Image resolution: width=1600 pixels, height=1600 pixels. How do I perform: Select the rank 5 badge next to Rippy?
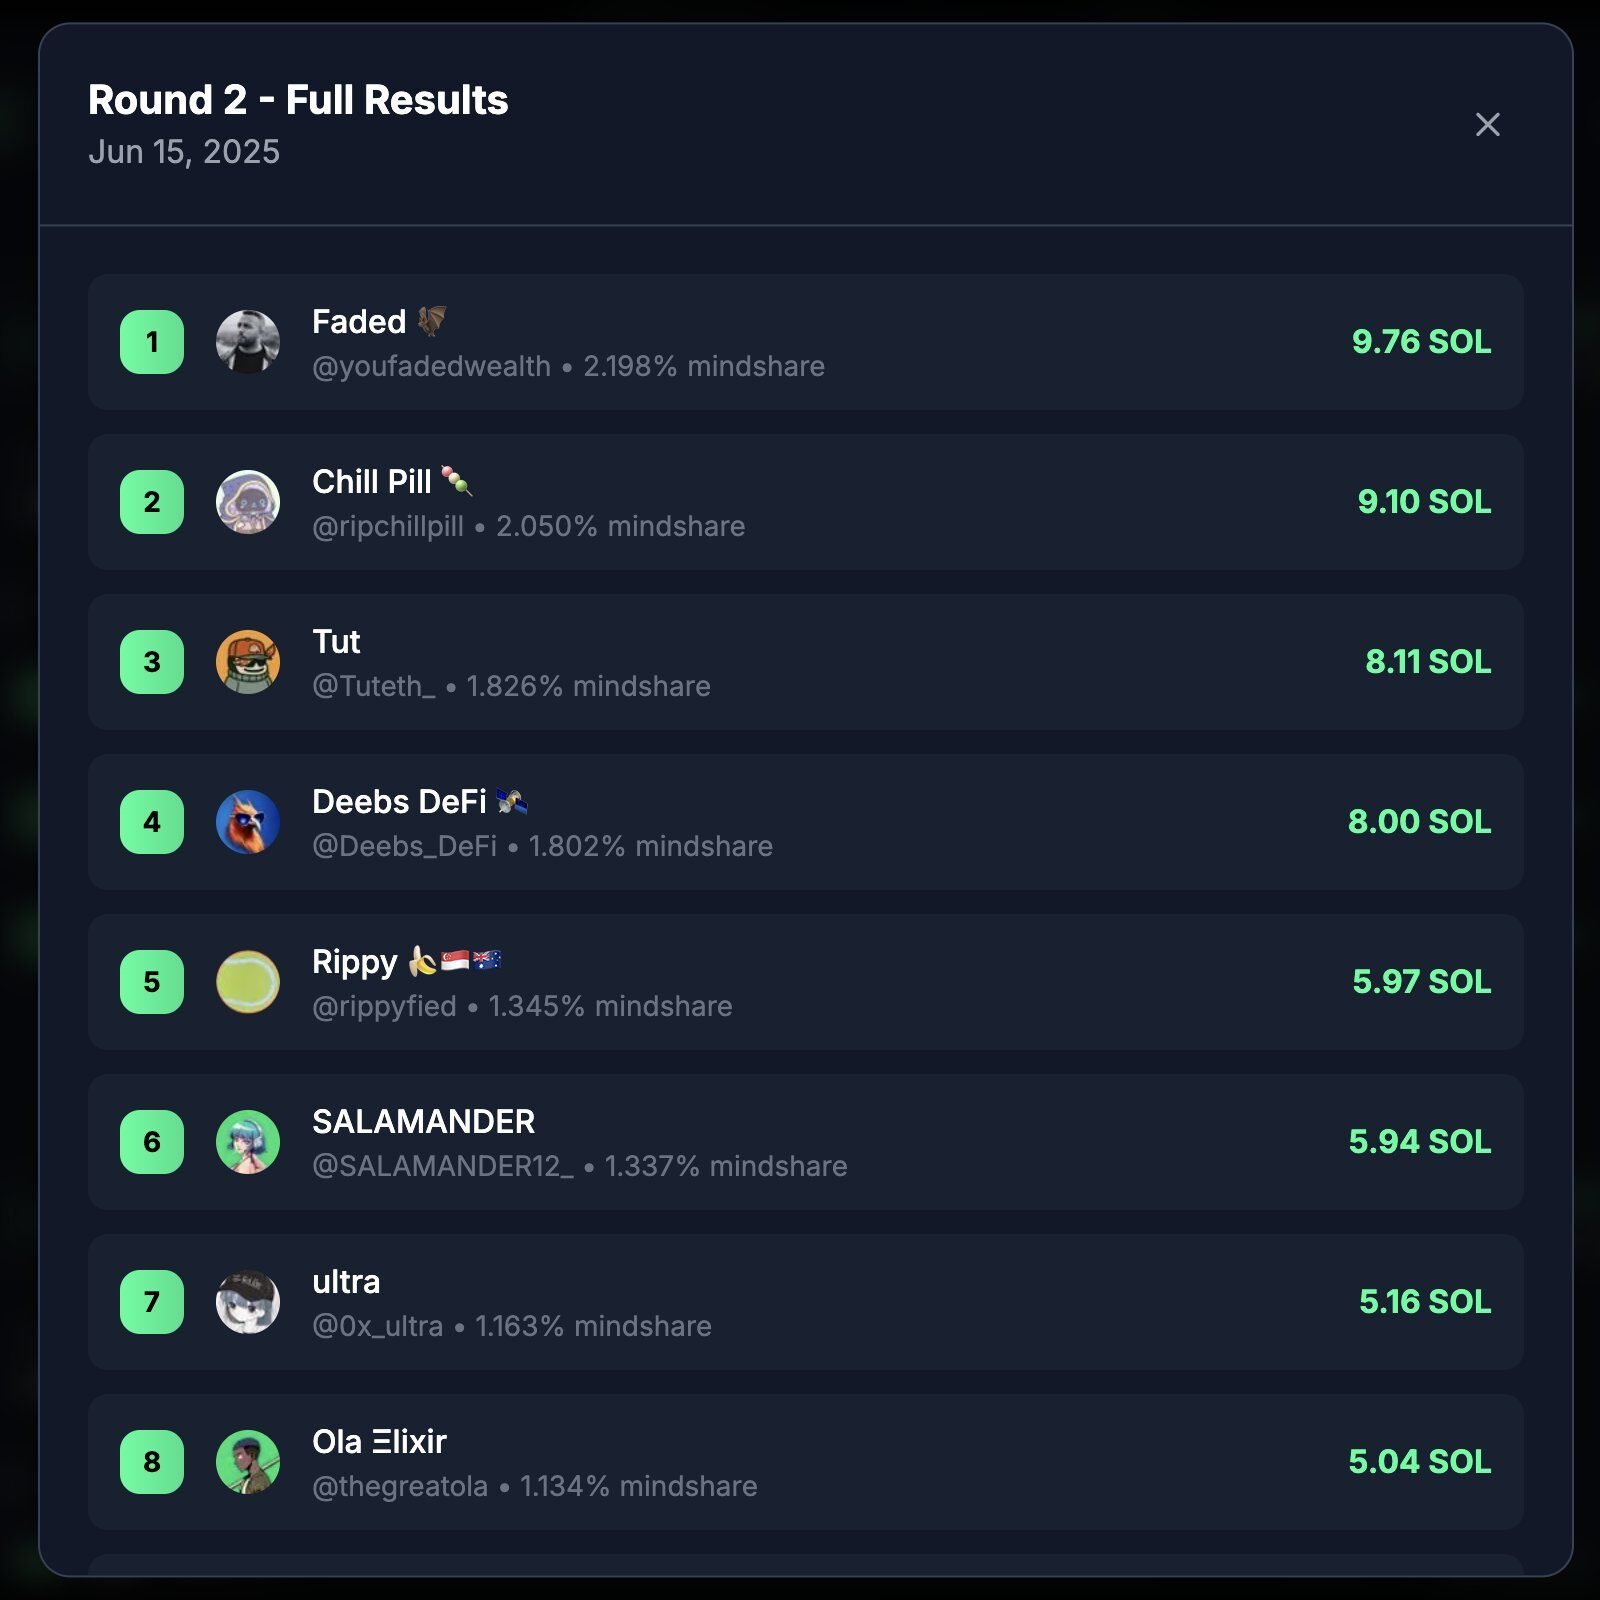pyautogui.click(x=152, y=982)
